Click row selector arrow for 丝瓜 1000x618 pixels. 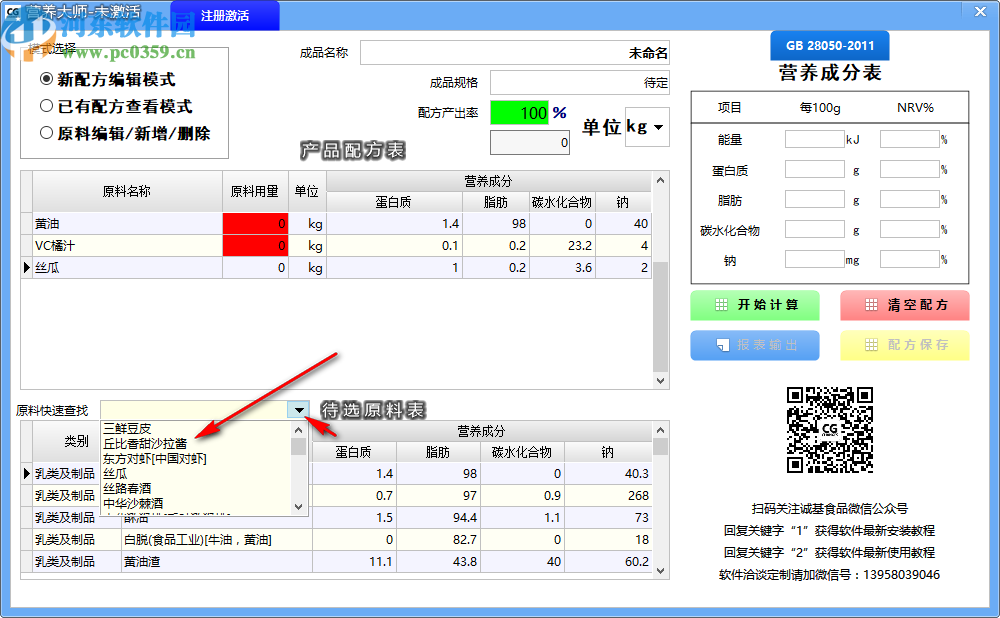pos(27,268)
